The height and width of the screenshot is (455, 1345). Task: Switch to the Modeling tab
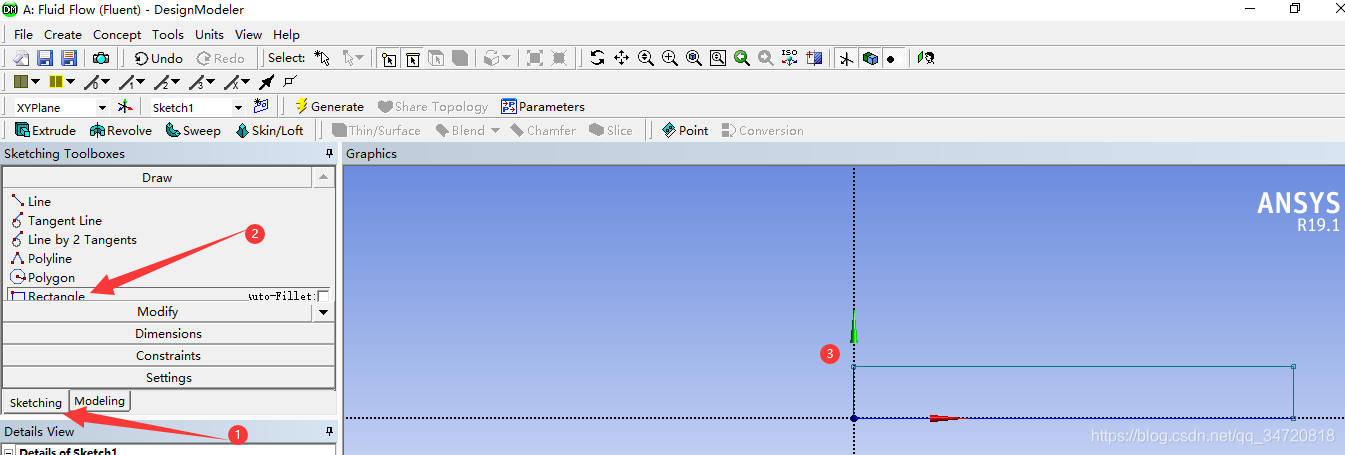point(100,401)
